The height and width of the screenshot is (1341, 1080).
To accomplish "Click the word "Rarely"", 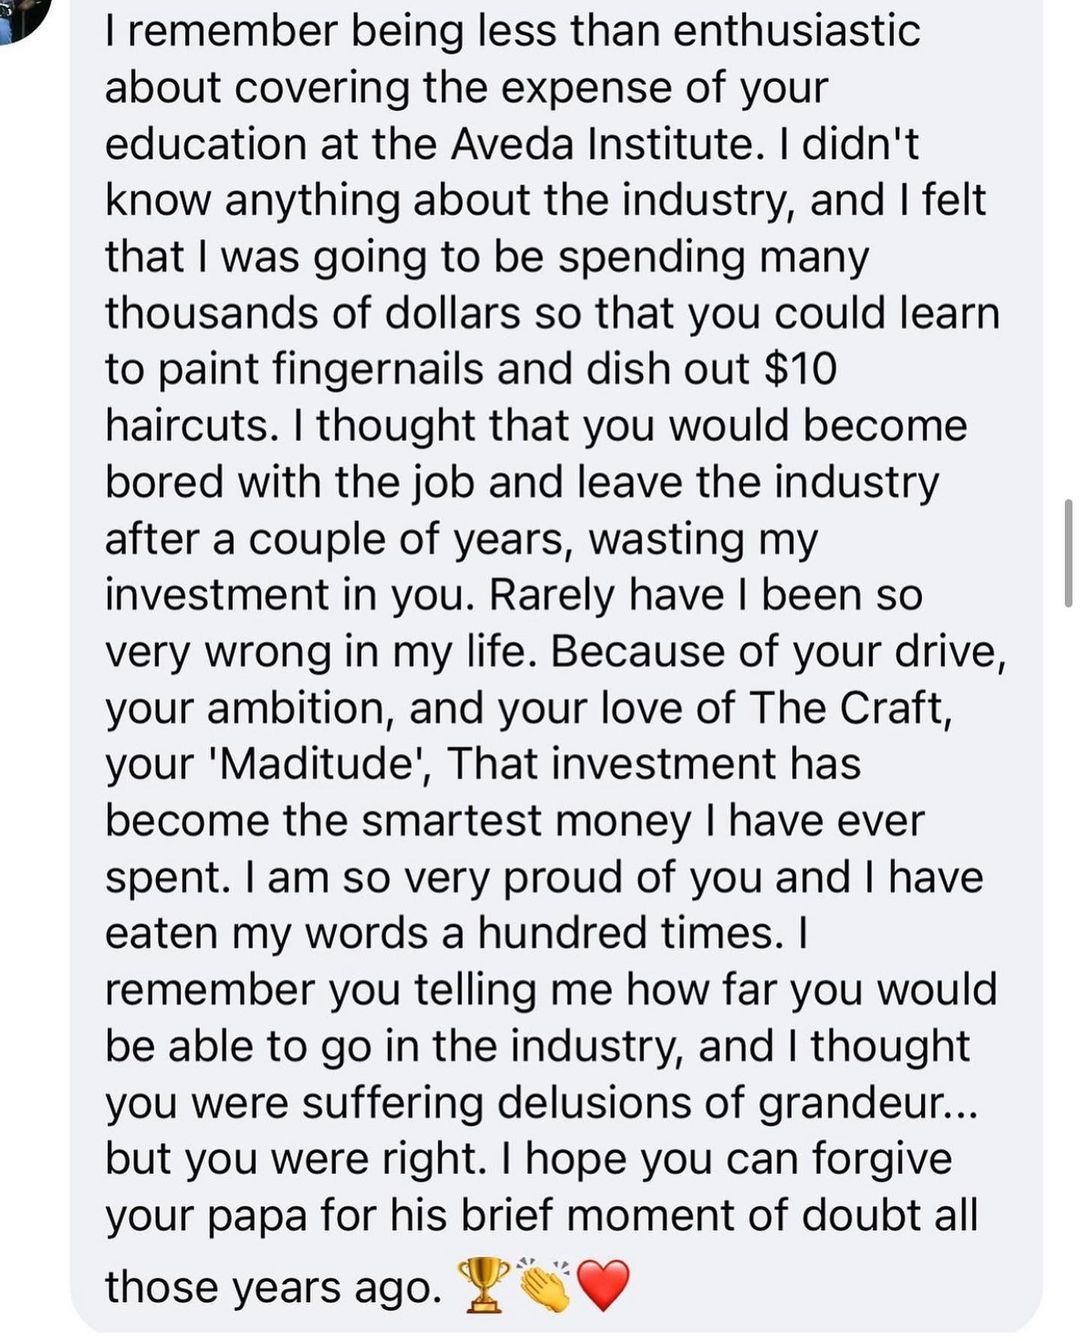I will 552,595.
